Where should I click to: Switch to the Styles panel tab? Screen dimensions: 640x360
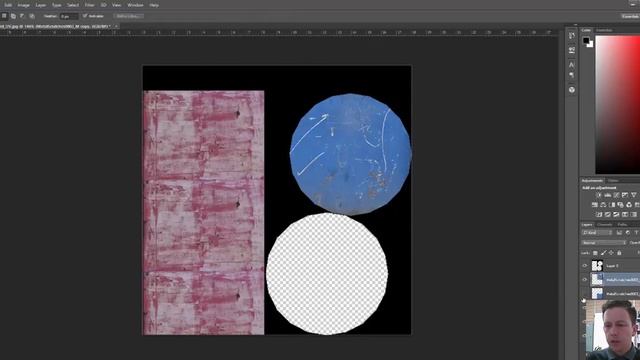[613, 180]
